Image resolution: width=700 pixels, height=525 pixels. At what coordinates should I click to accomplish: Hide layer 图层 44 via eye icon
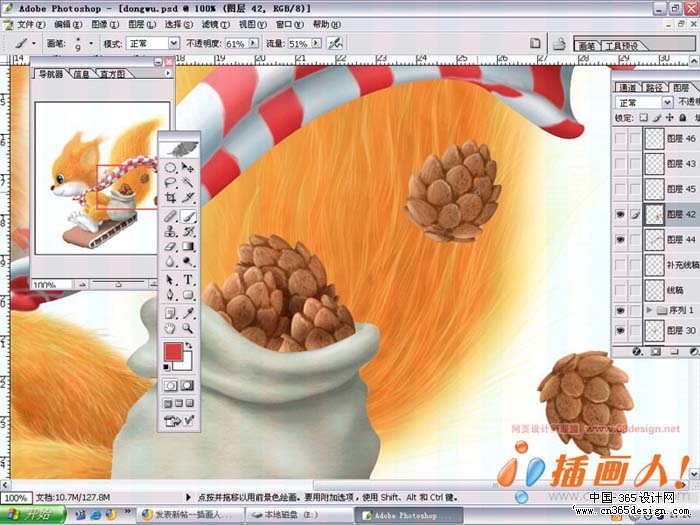point(620,240)
